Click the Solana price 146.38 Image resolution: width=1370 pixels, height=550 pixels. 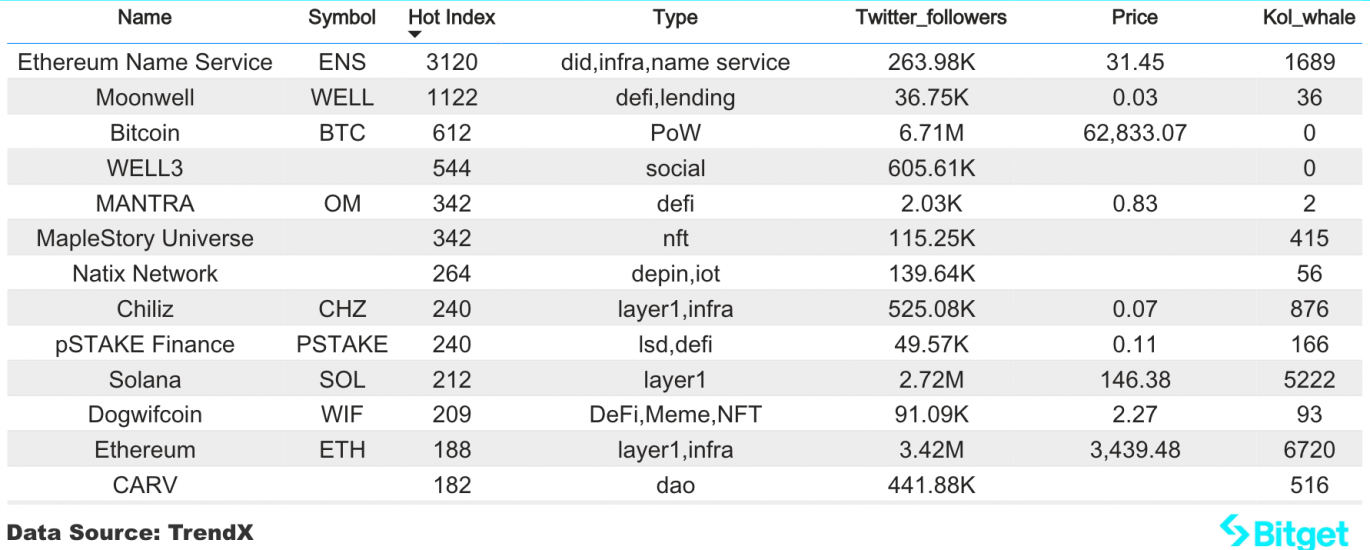click(x=1135, y=380)
